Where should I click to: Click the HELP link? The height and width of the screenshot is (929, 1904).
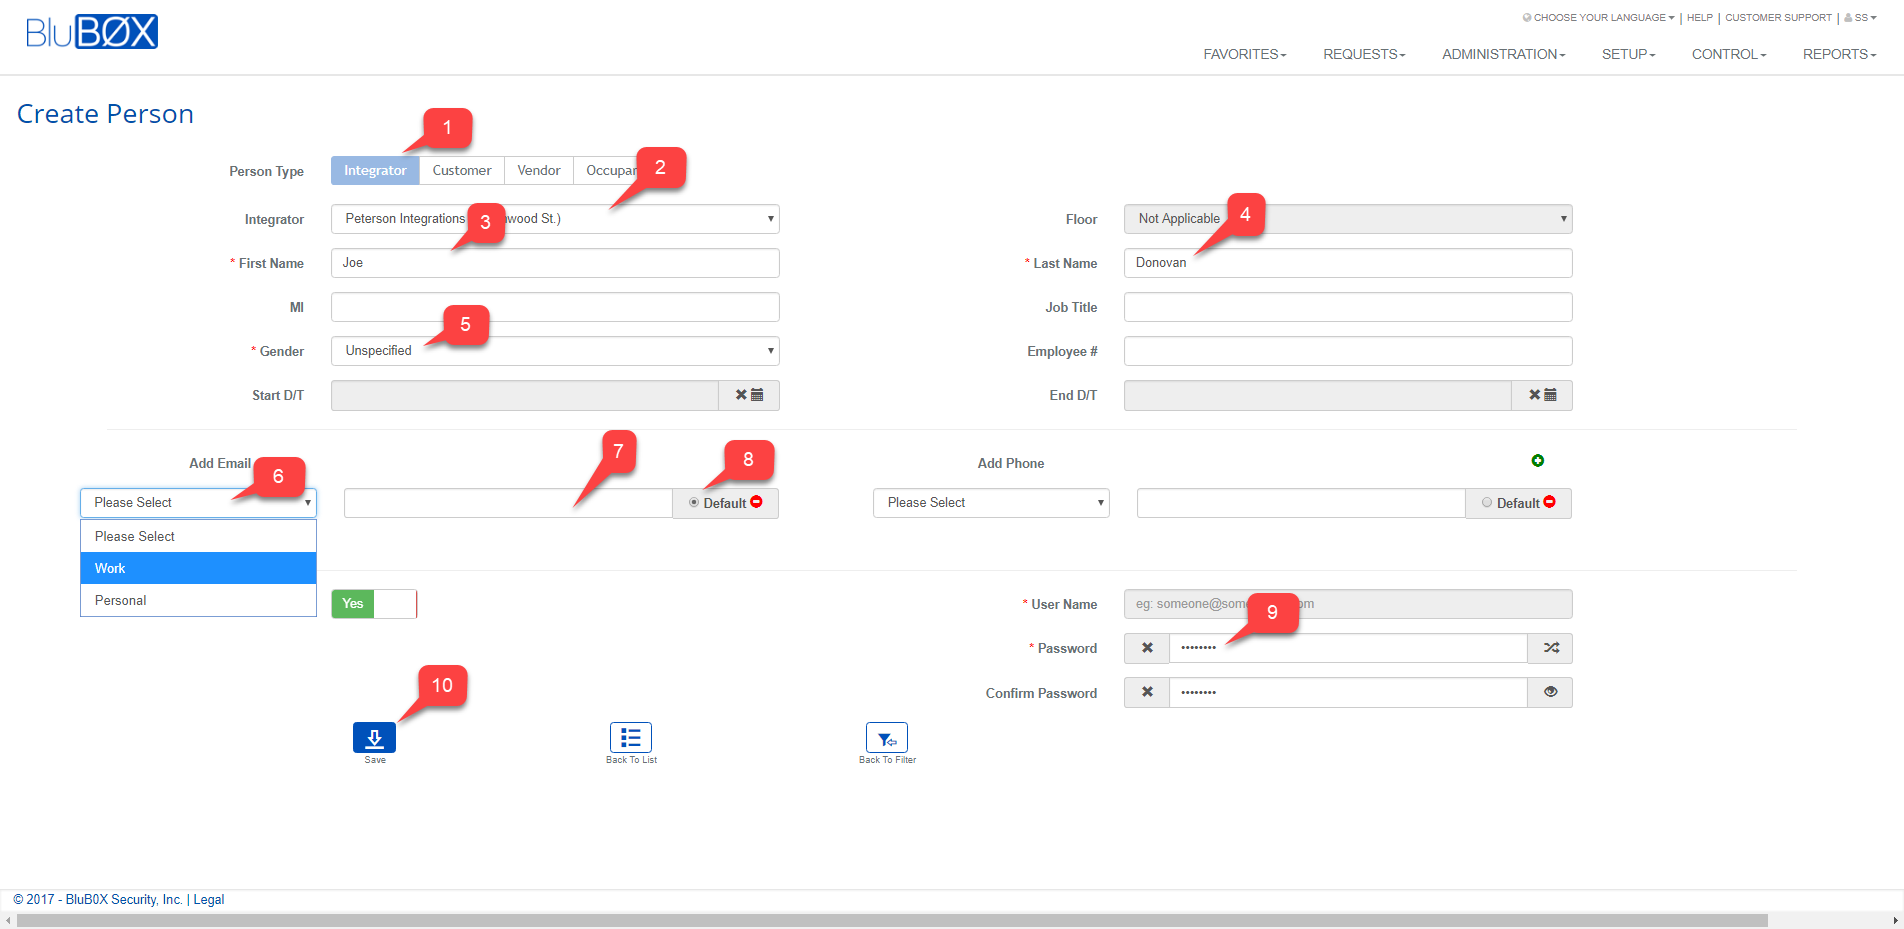[1699, 17]
